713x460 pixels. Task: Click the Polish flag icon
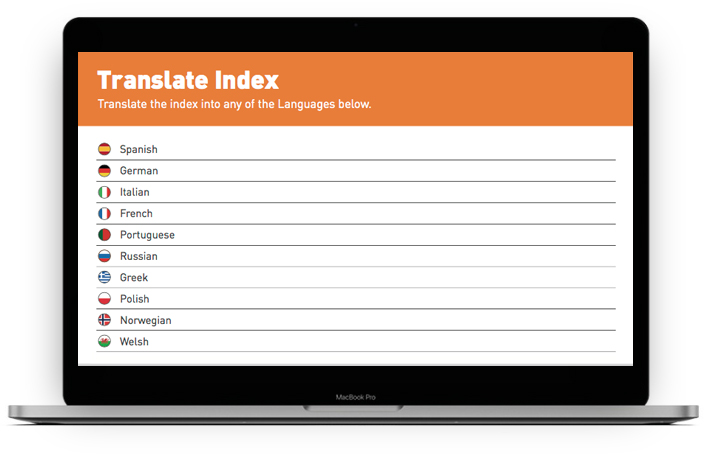104,299
